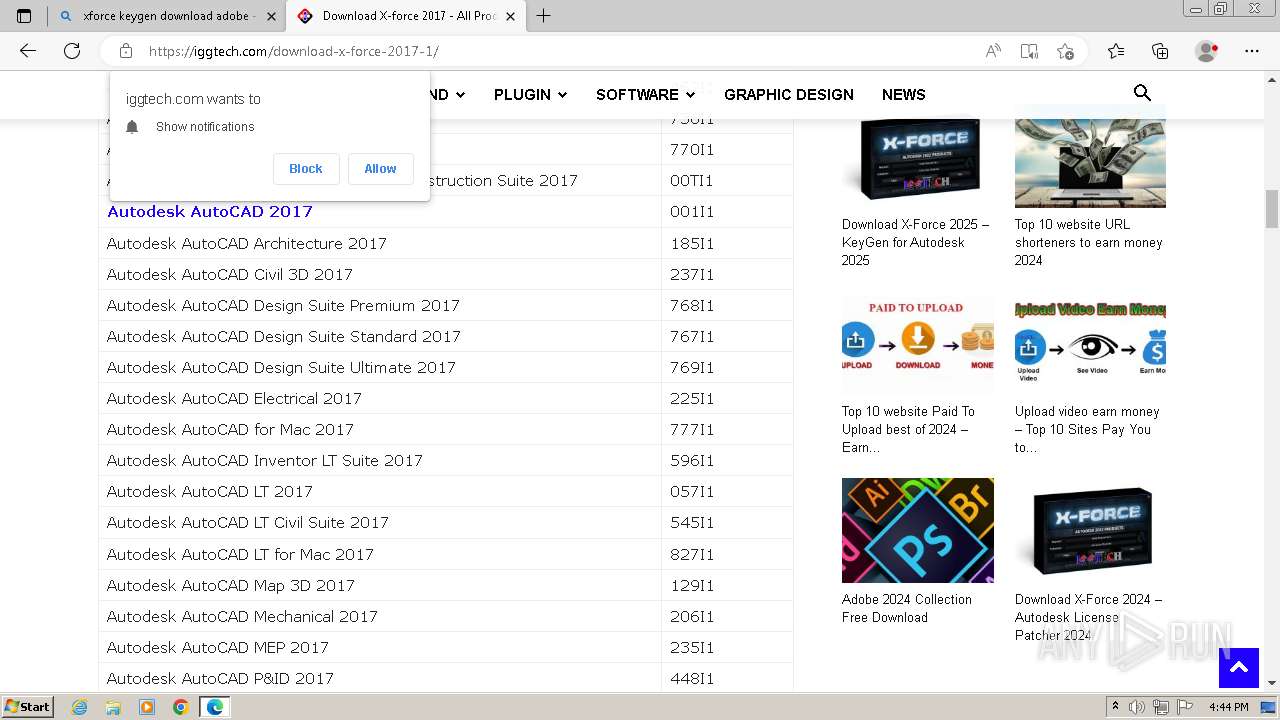Select the Autodesk AutoCAD for Mac 2017 row

pos(446,429)
